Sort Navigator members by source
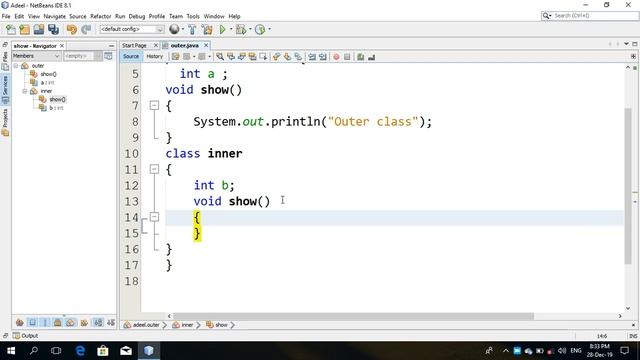The width and height of the screenshot is (640, 360). pyautogui.click(x=111, y=323)
